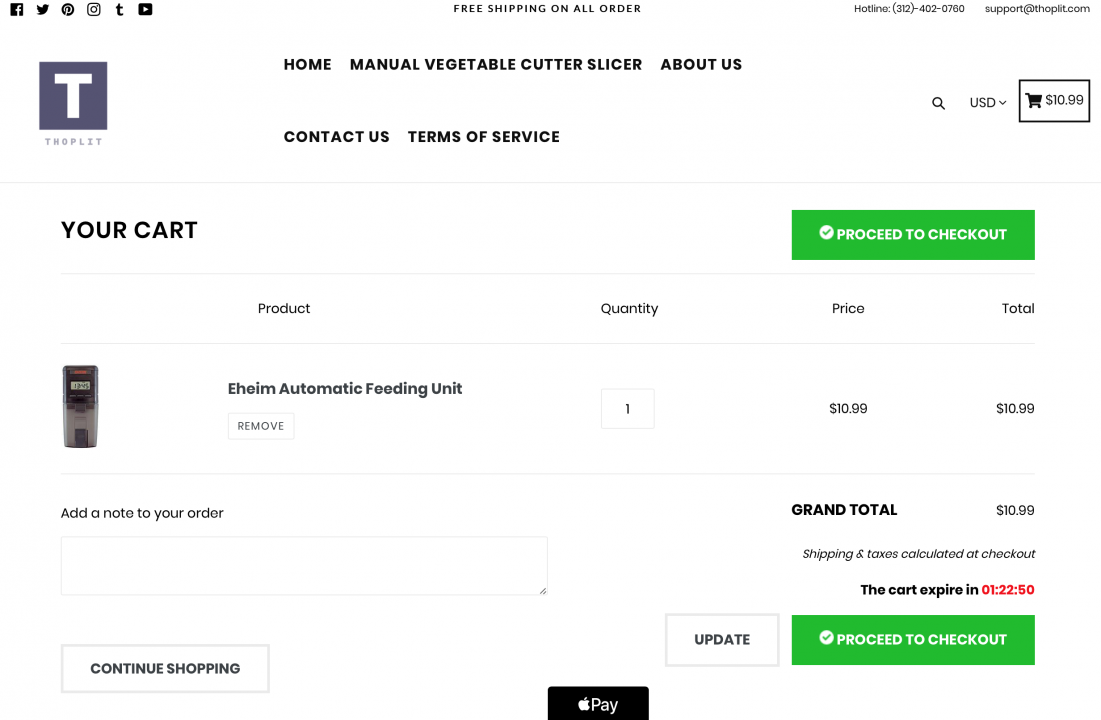This screenshot has height=720, width=1101.
Task: Click the Update cart button
Action: point(722,640)
